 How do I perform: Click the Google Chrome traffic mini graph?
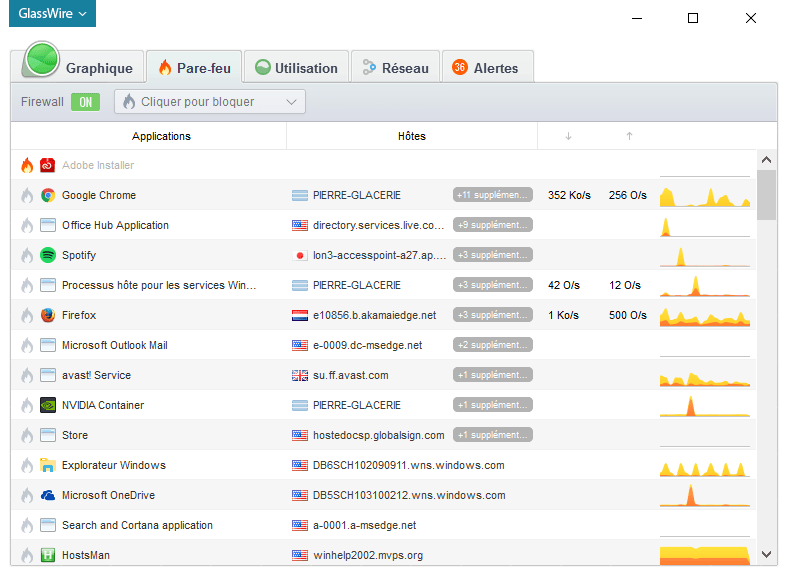coord(705,196)
